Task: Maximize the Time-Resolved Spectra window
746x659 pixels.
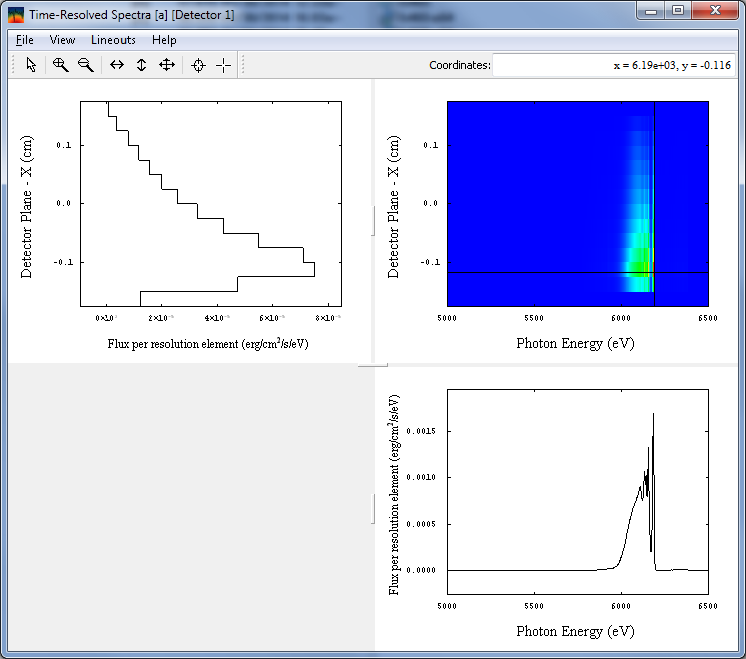Action: coord(678,11)
